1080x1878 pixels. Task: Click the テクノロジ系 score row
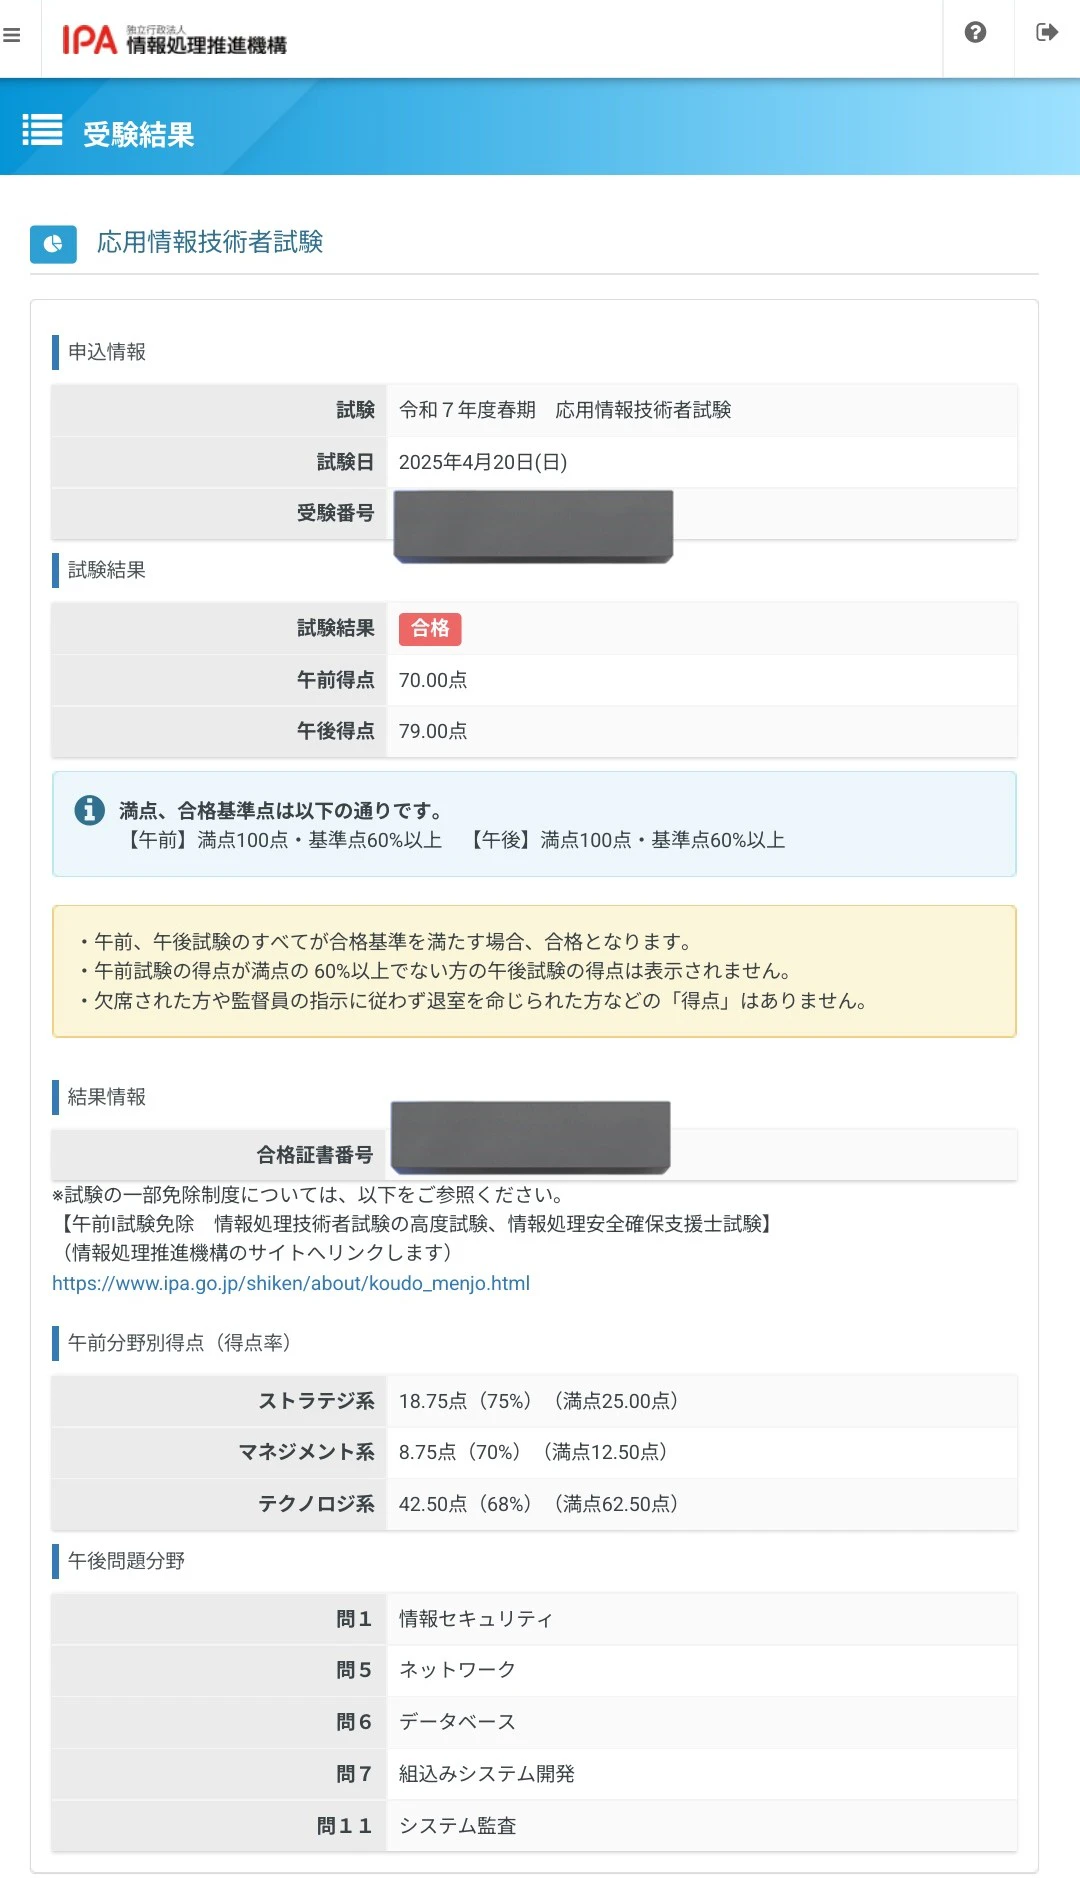pyautogui.click(x=534, y=1504)
